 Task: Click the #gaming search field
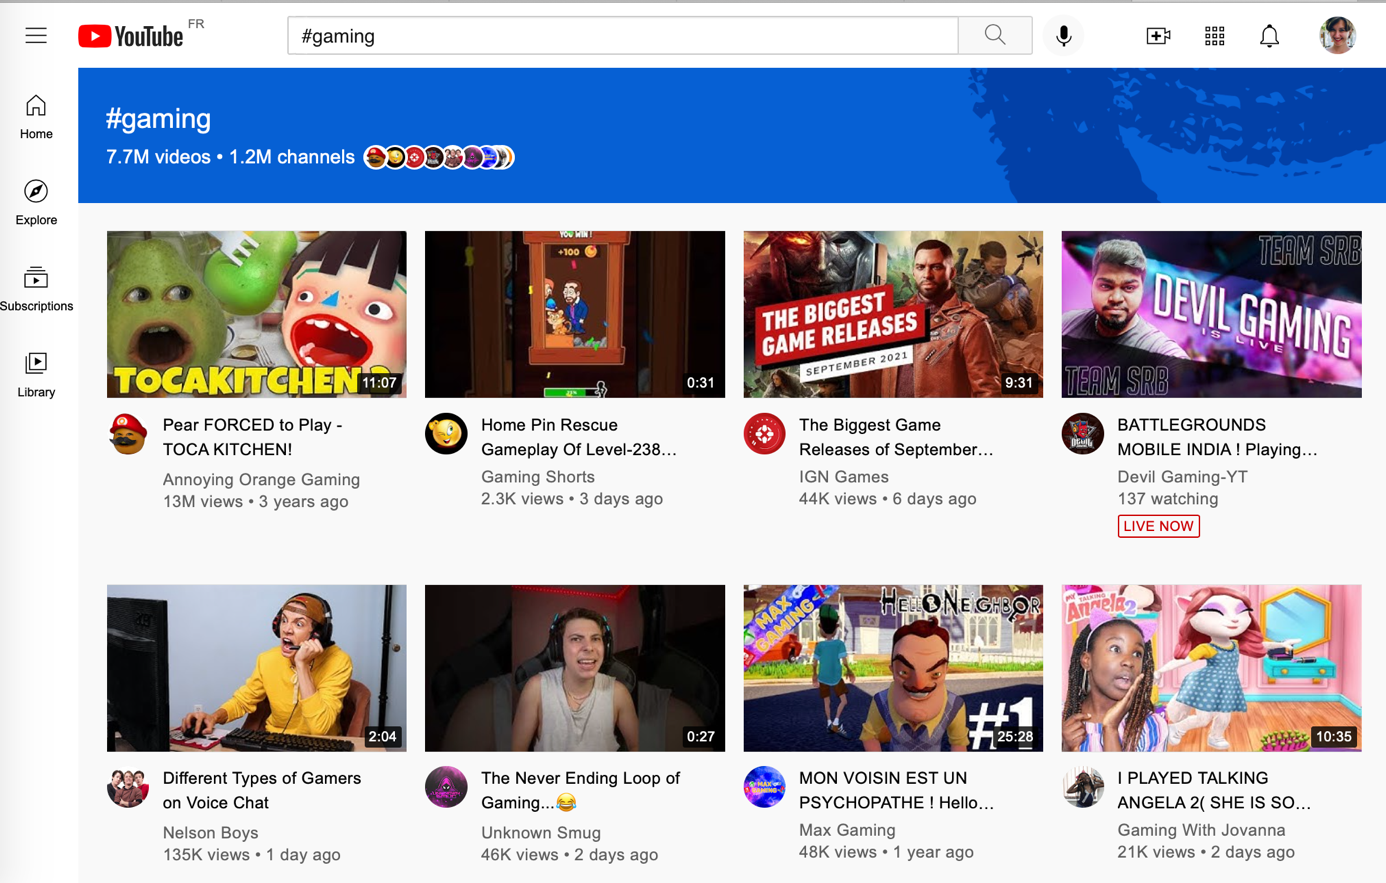click(622, 36)
